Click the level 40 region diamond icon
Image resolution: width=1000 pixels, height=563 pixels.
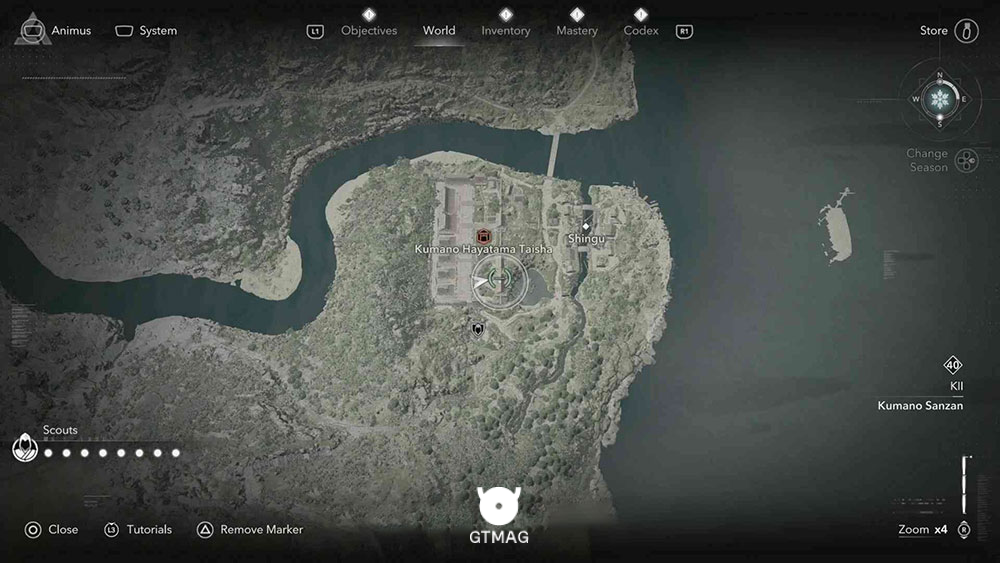(953, 365)
